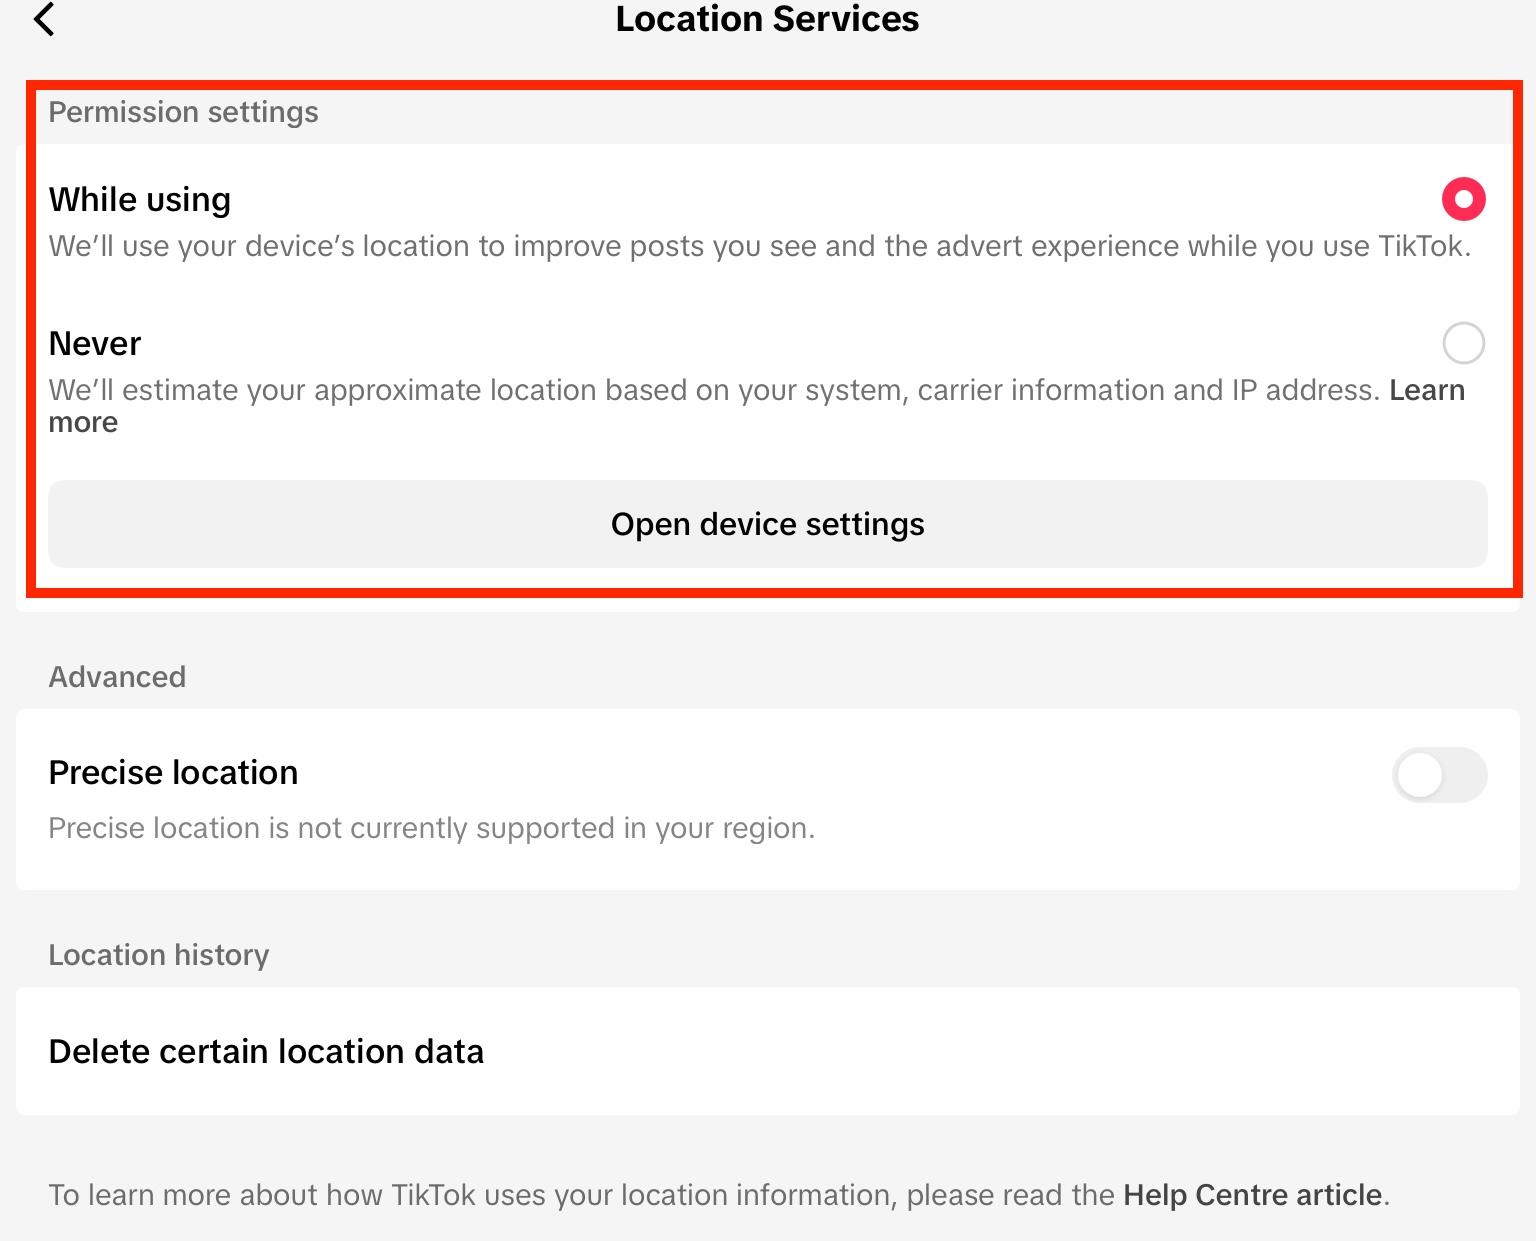Viewport: 1536px width, 1241px height.
Task: Toggle the Precise location switch
Action: (x=1439, y=775)
